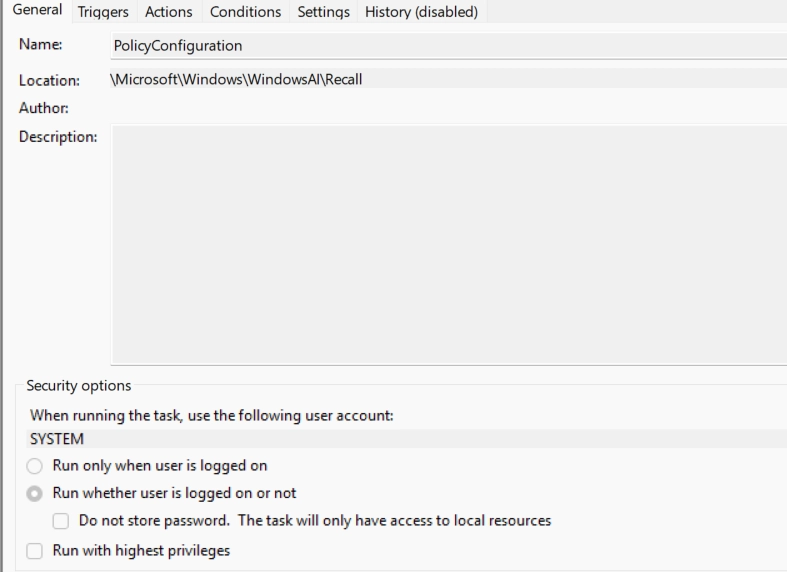Switch to the General tab
Screen dimensions: 787x572
pos(37,12)
